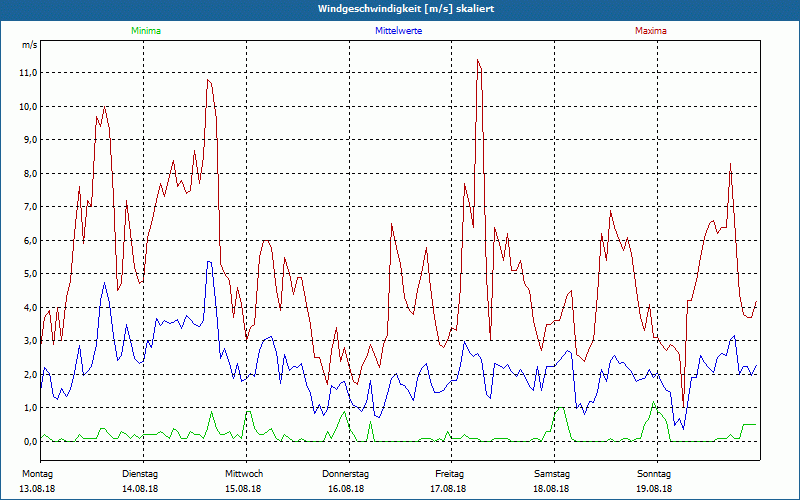Click the green Minima peak near Sonntag gridline

coord(654,403)
